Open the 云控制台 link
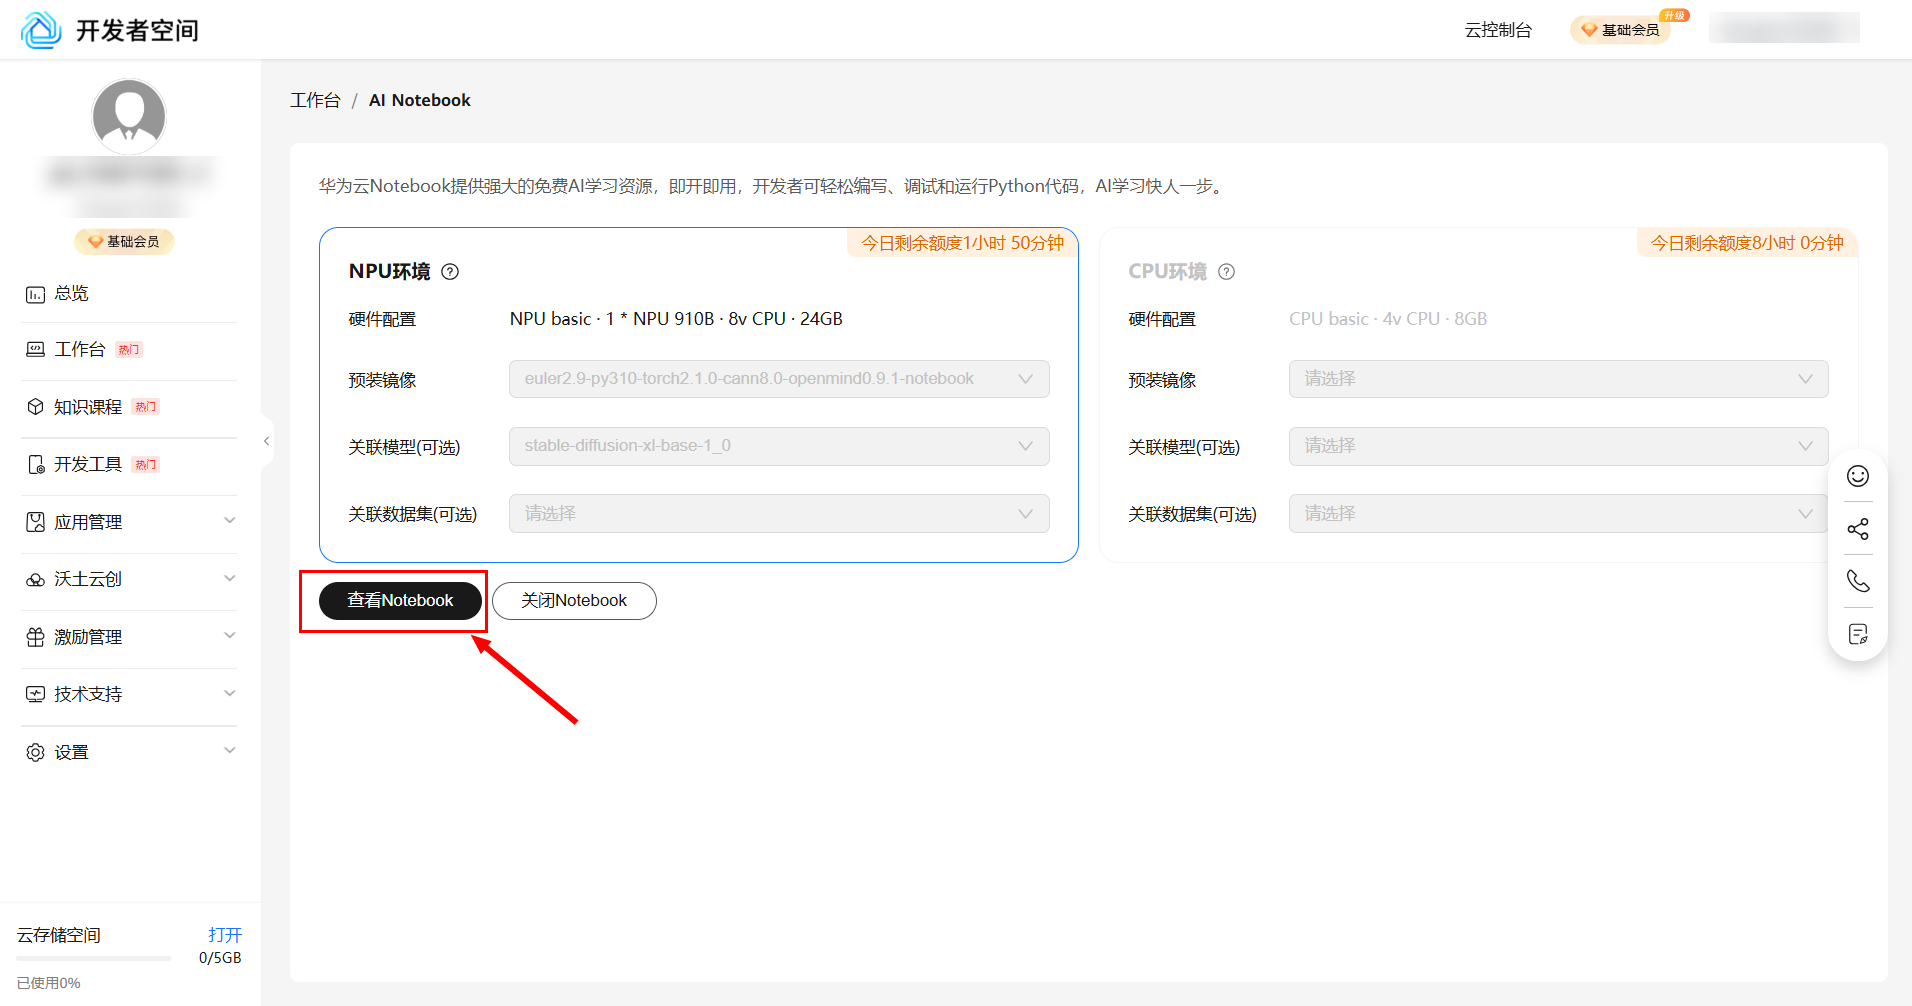Image resolution: width=1912 pixels, height=1006 pixels. 1498,30
